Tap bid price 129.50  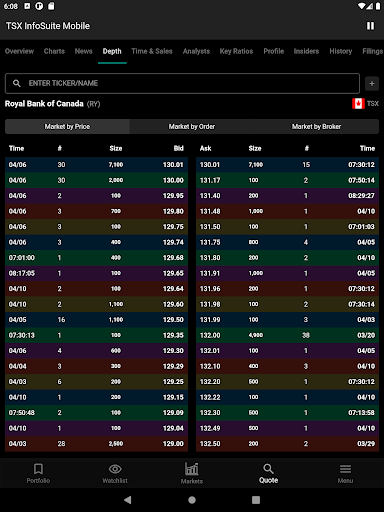[x=173, y=320]
